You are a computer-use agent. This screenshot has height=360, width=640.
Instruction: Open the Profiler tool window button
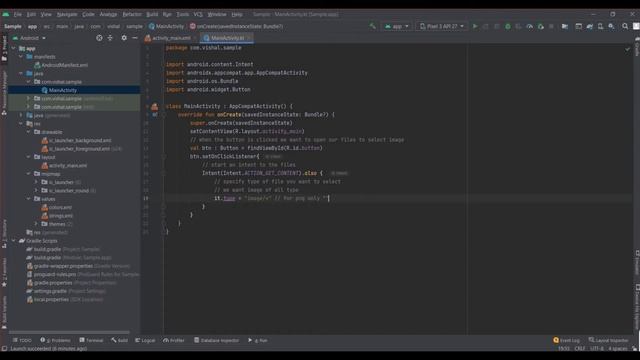[174, 340]
